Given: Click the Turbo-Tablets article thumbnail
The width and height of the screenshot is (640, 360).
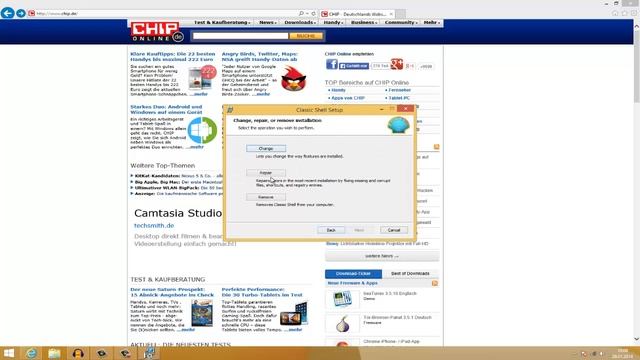Looking at the screenshot, I should (x=293, y=313).
